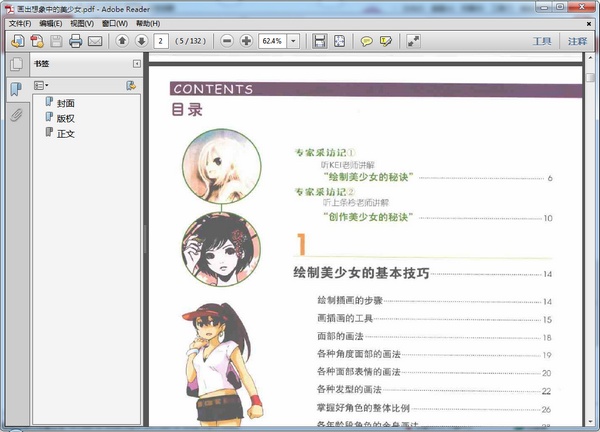Click the find current bookmark icon
Screen dimensions: 600x432
tap(131, 85)
